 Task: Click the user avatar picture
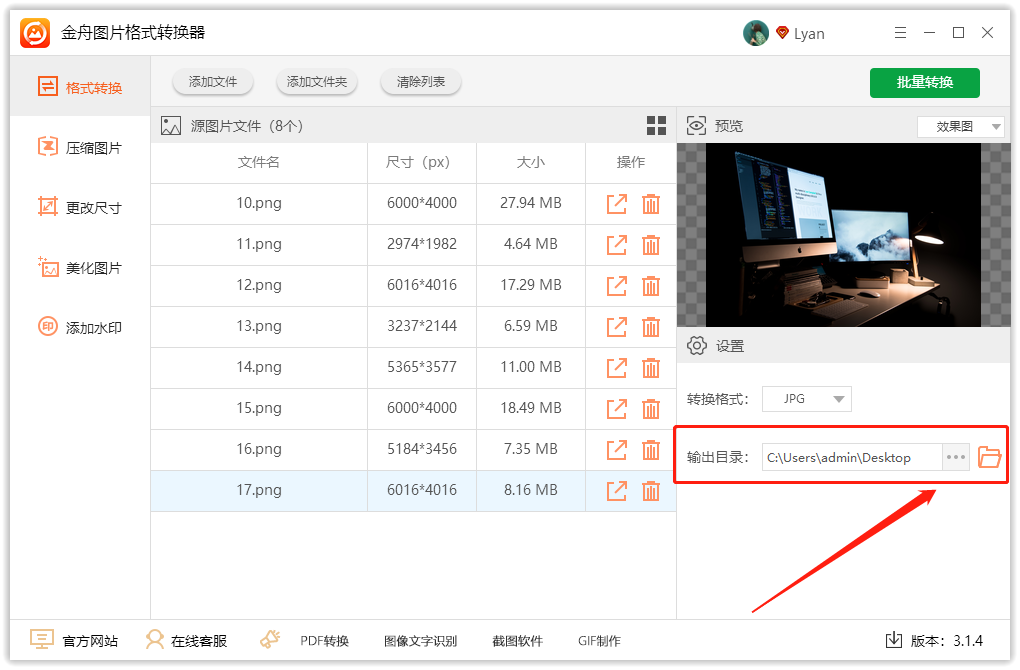(x=755, y=33)
